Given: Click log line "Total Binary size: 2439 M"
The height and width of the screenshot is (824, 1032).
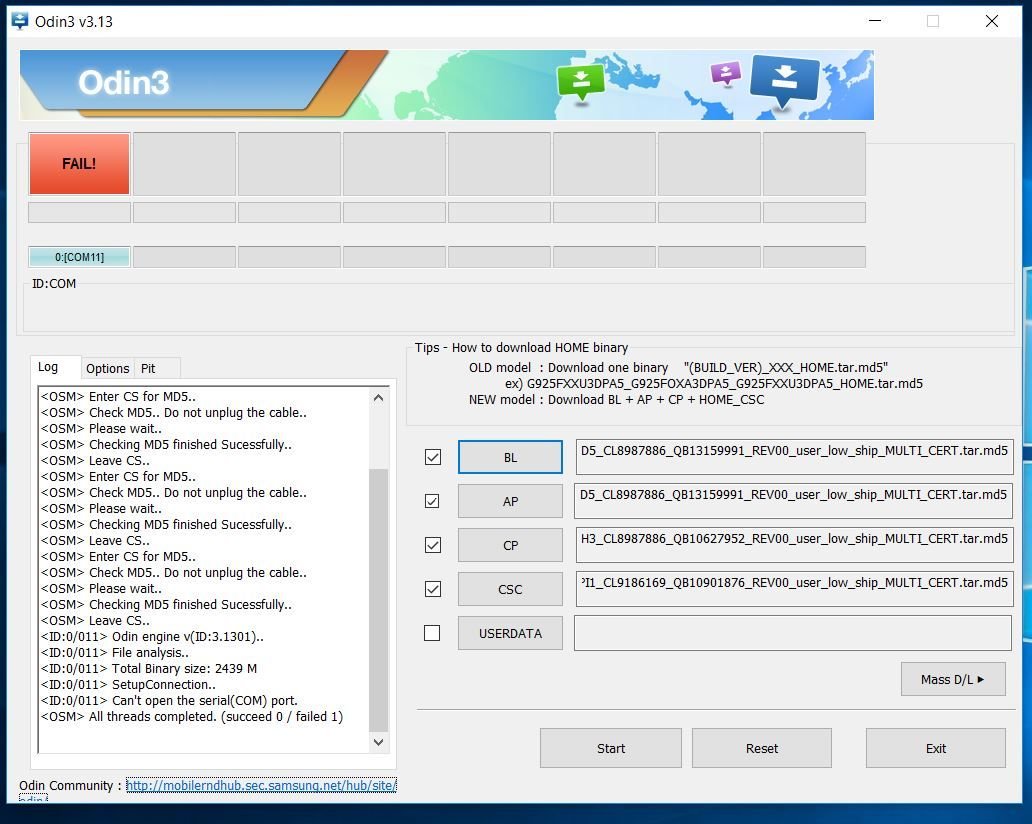Looking at the screenshot, I should pyautogui.click(x=149, y=669).
